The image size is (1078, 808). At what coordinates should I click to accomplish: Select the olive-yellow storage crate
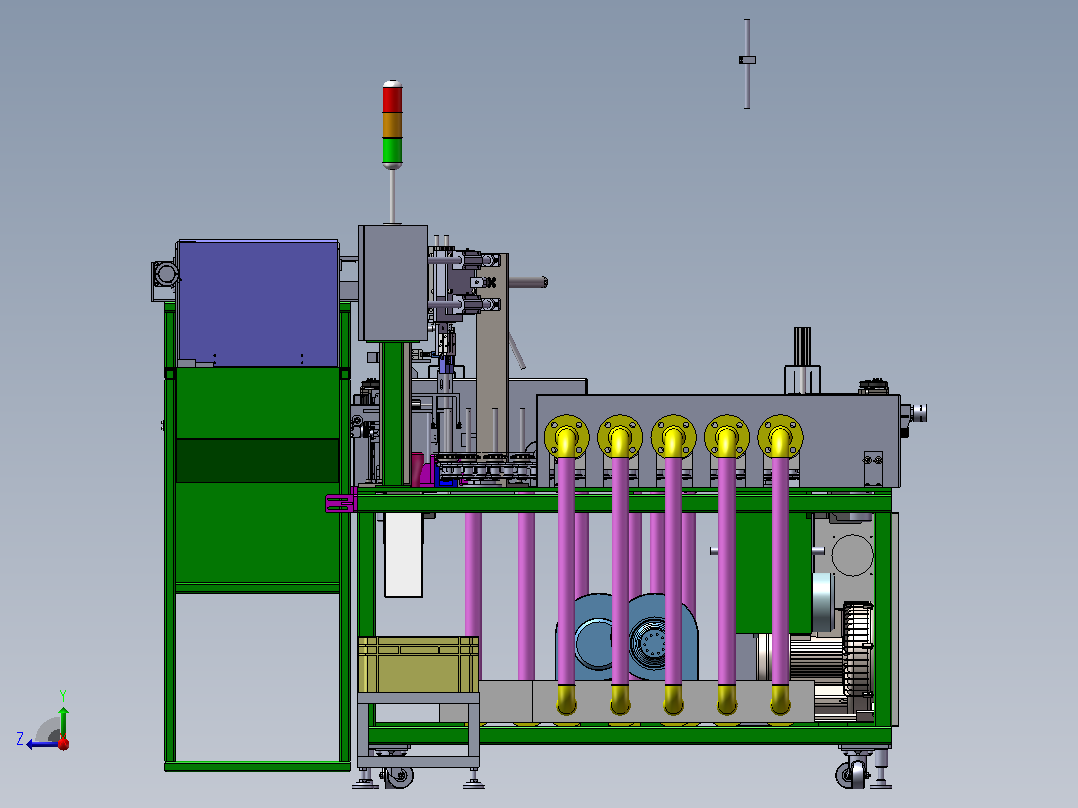(418, 664)
